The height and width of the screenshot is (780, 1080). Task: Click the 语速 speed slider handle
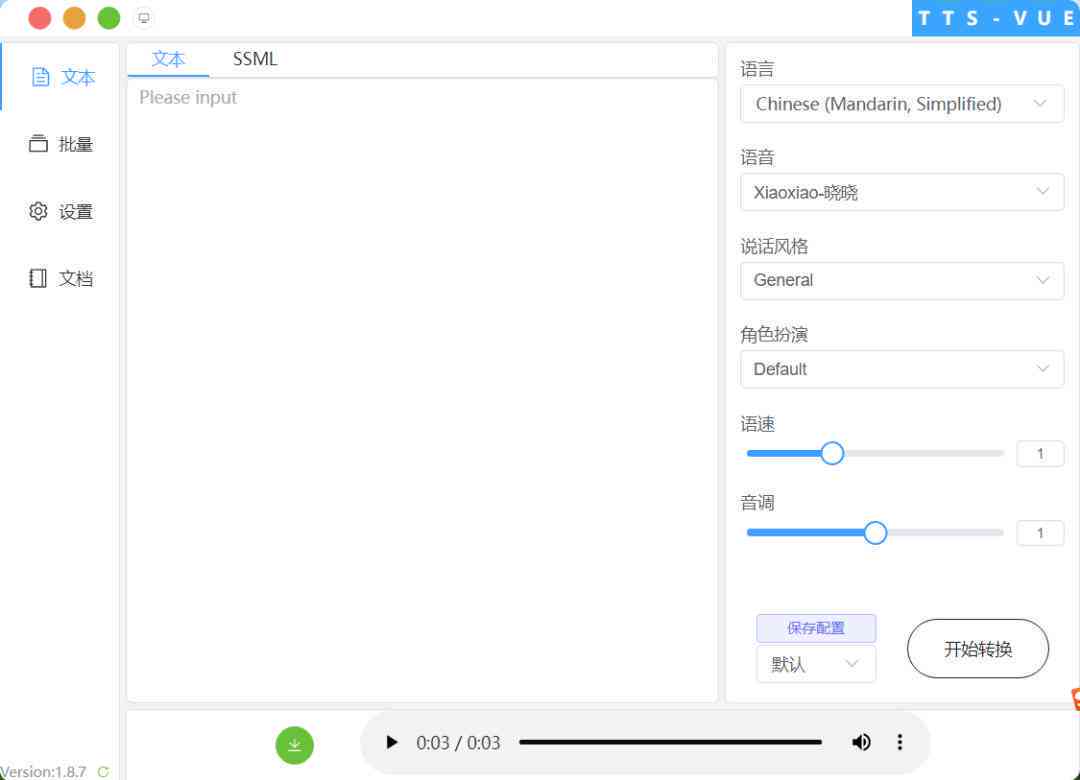coord(832,453)
